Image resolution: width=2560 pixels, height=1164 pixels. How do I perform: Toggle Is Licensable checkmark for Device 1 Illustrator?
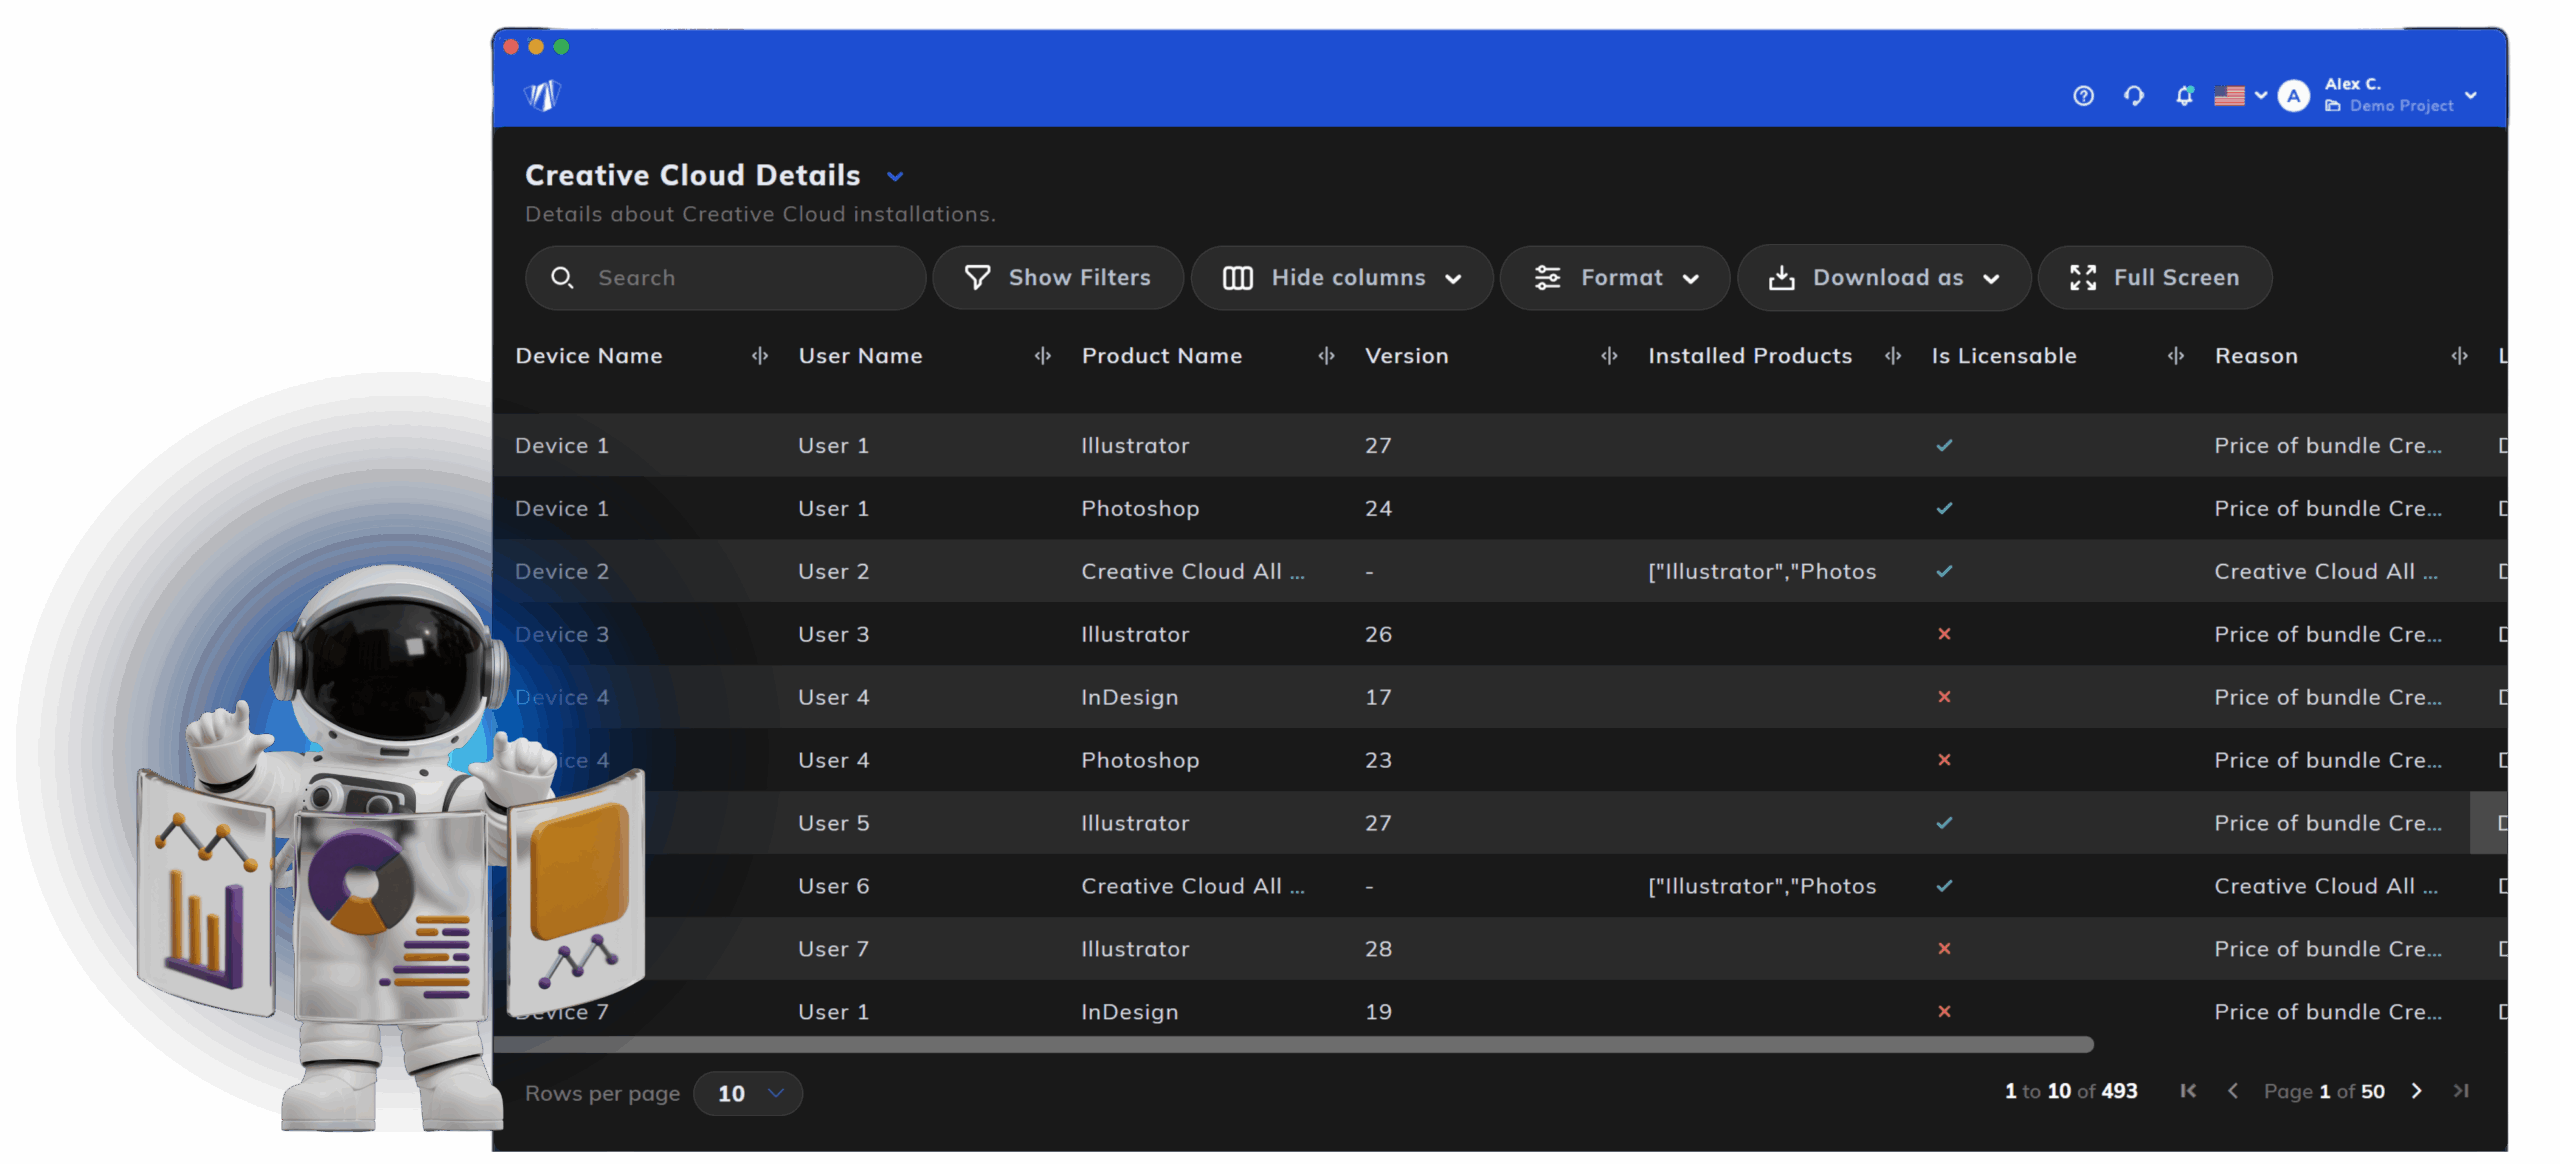coord(1943,446)
